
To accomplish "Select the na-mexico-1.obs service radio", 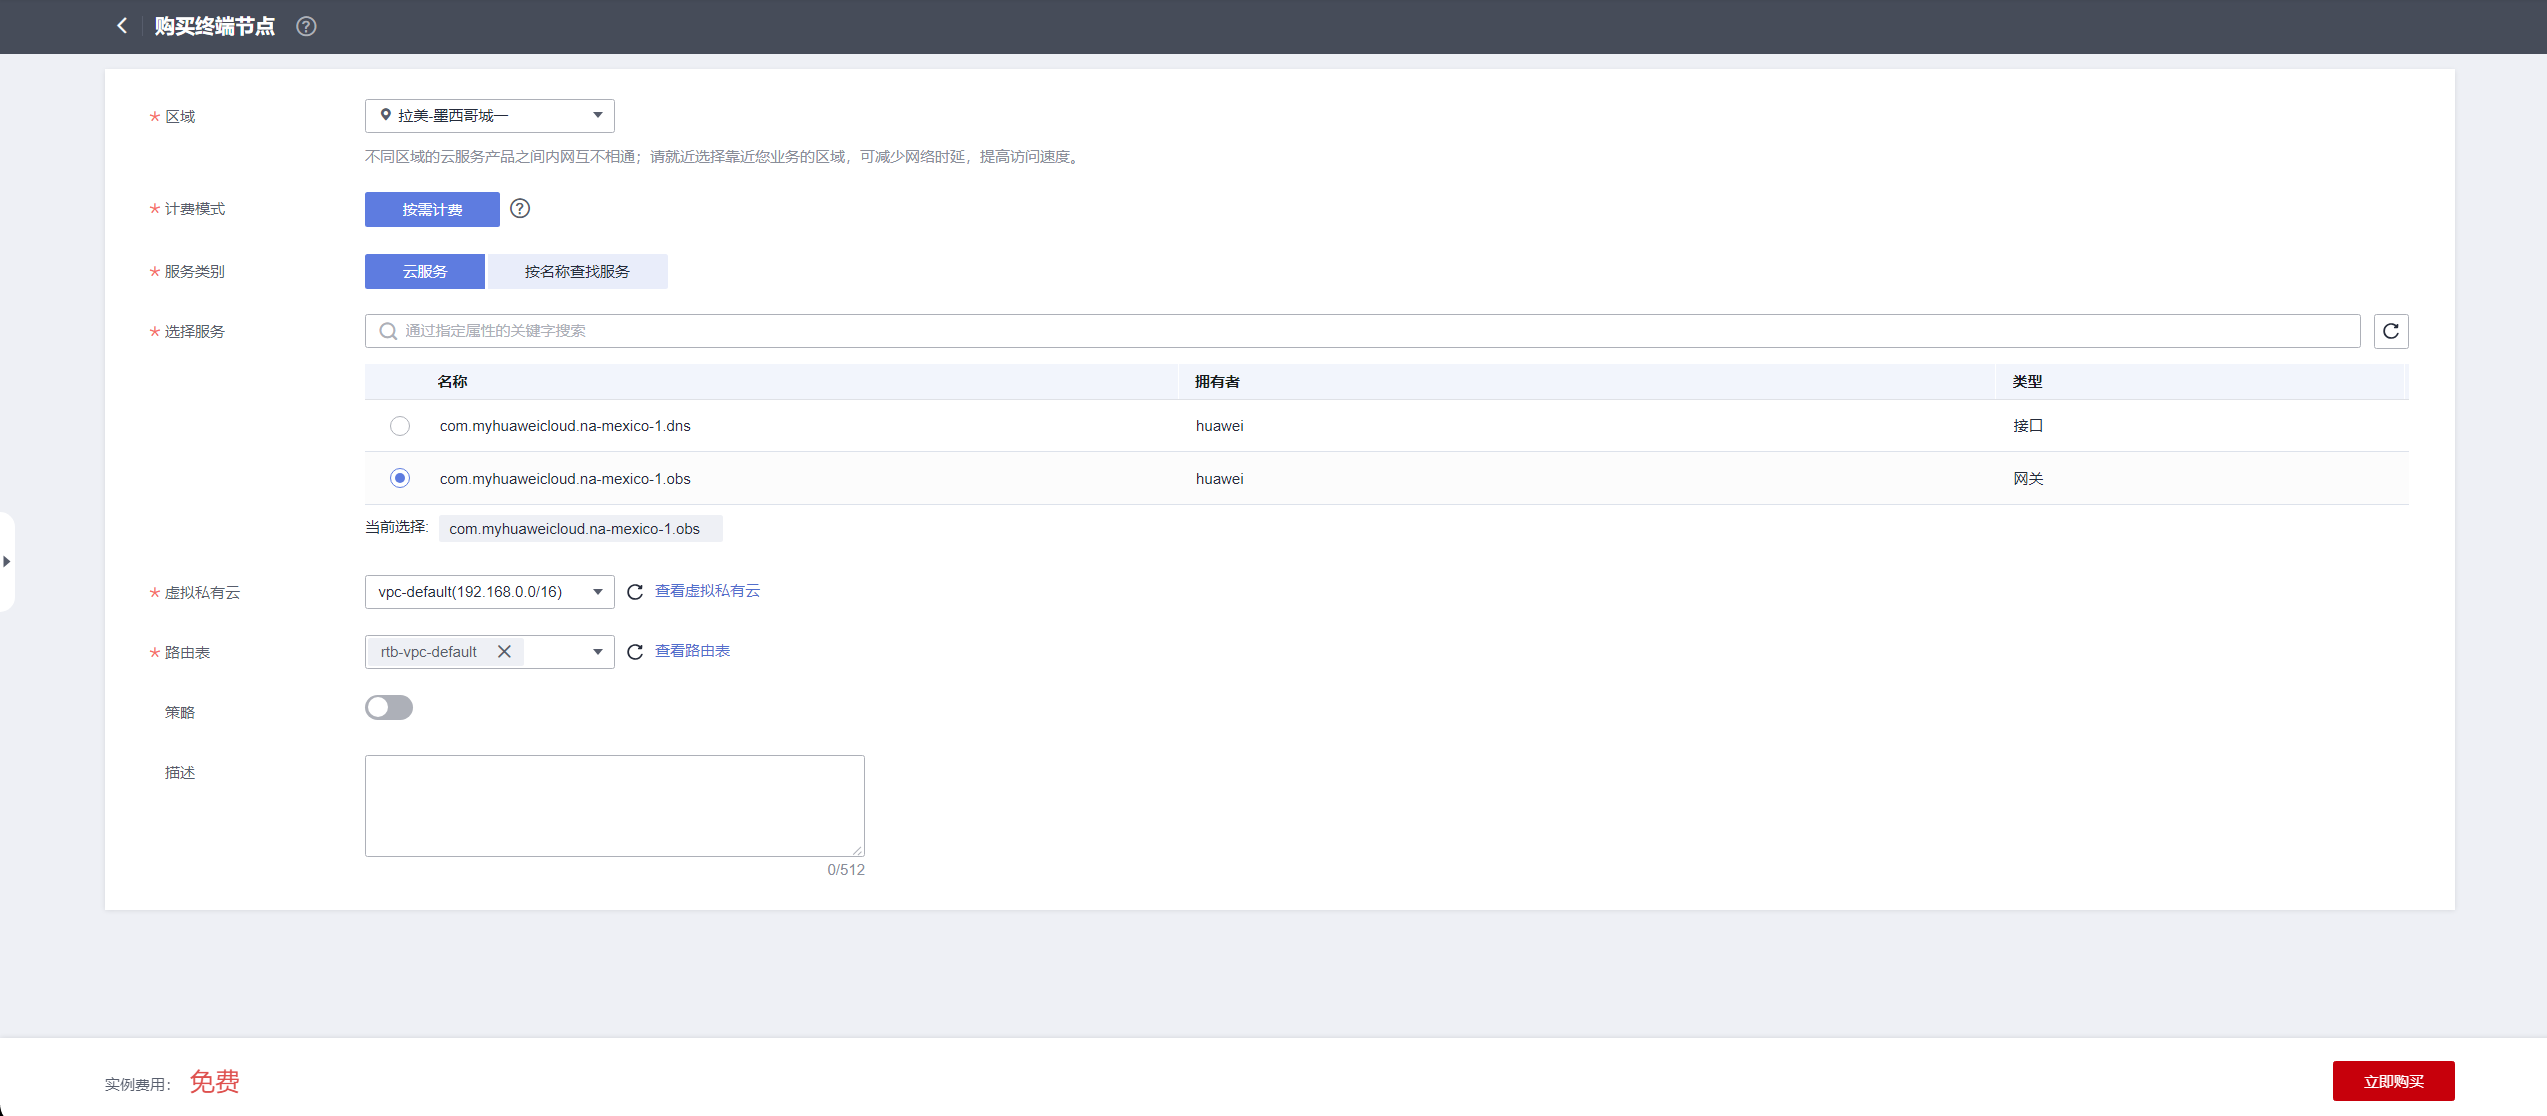I will (400, 478).
